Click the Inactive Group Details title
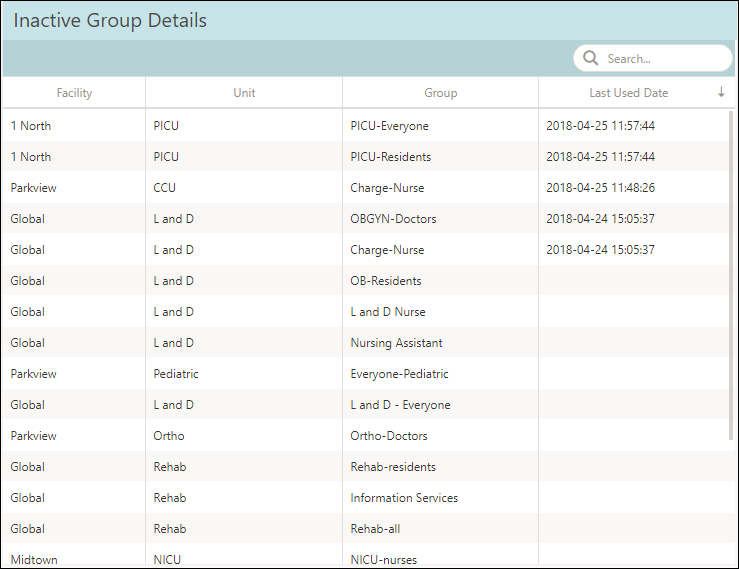The width and height of the screenshot is (739, 569). [x=110, y=21]
